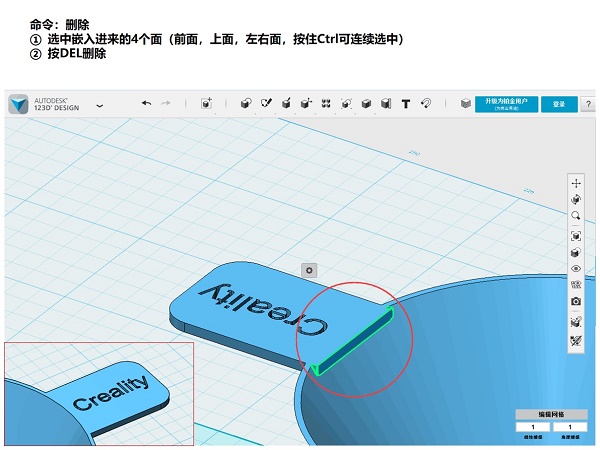
Task: Select the Zoom magnifier tool
Action: pos(576,216)
